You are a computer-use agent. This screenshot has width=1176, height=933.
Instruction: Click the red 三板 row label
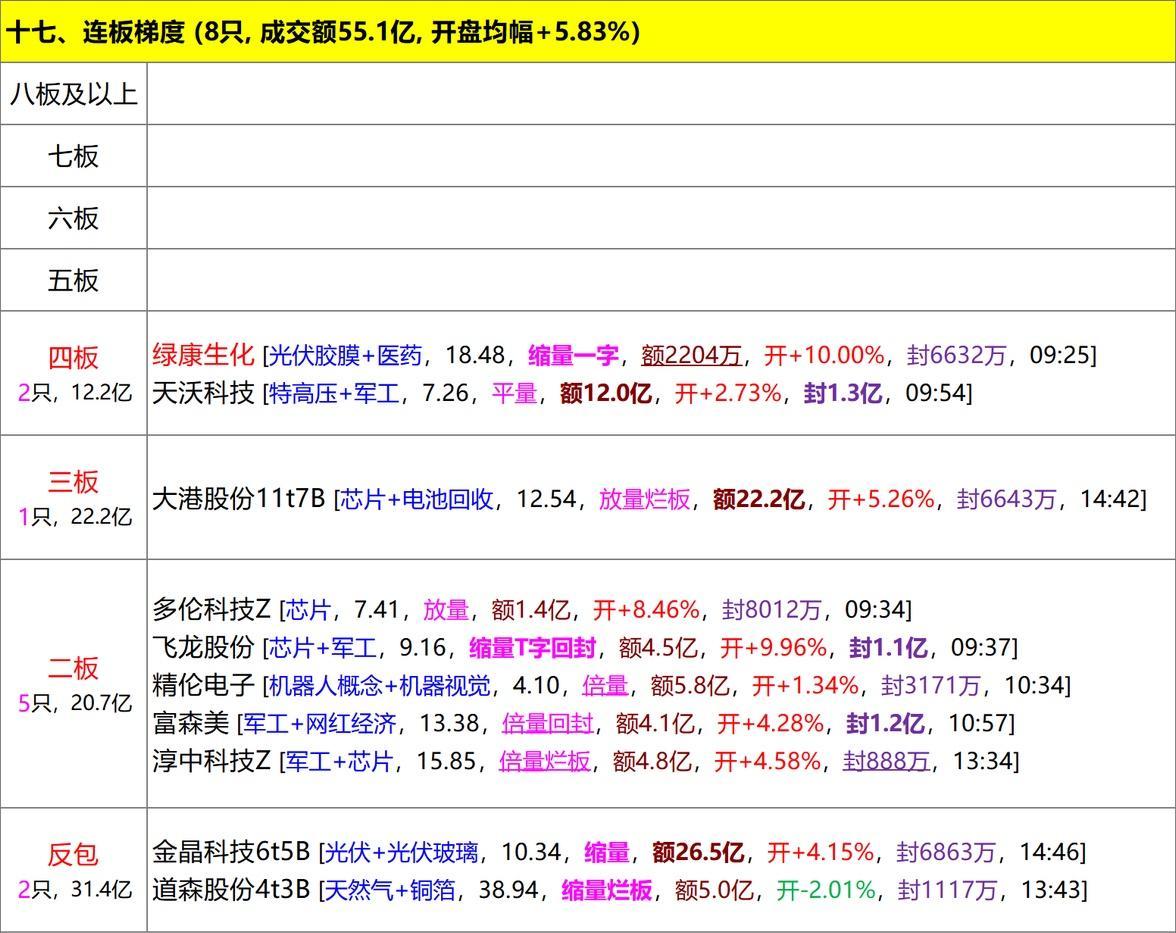74,482
